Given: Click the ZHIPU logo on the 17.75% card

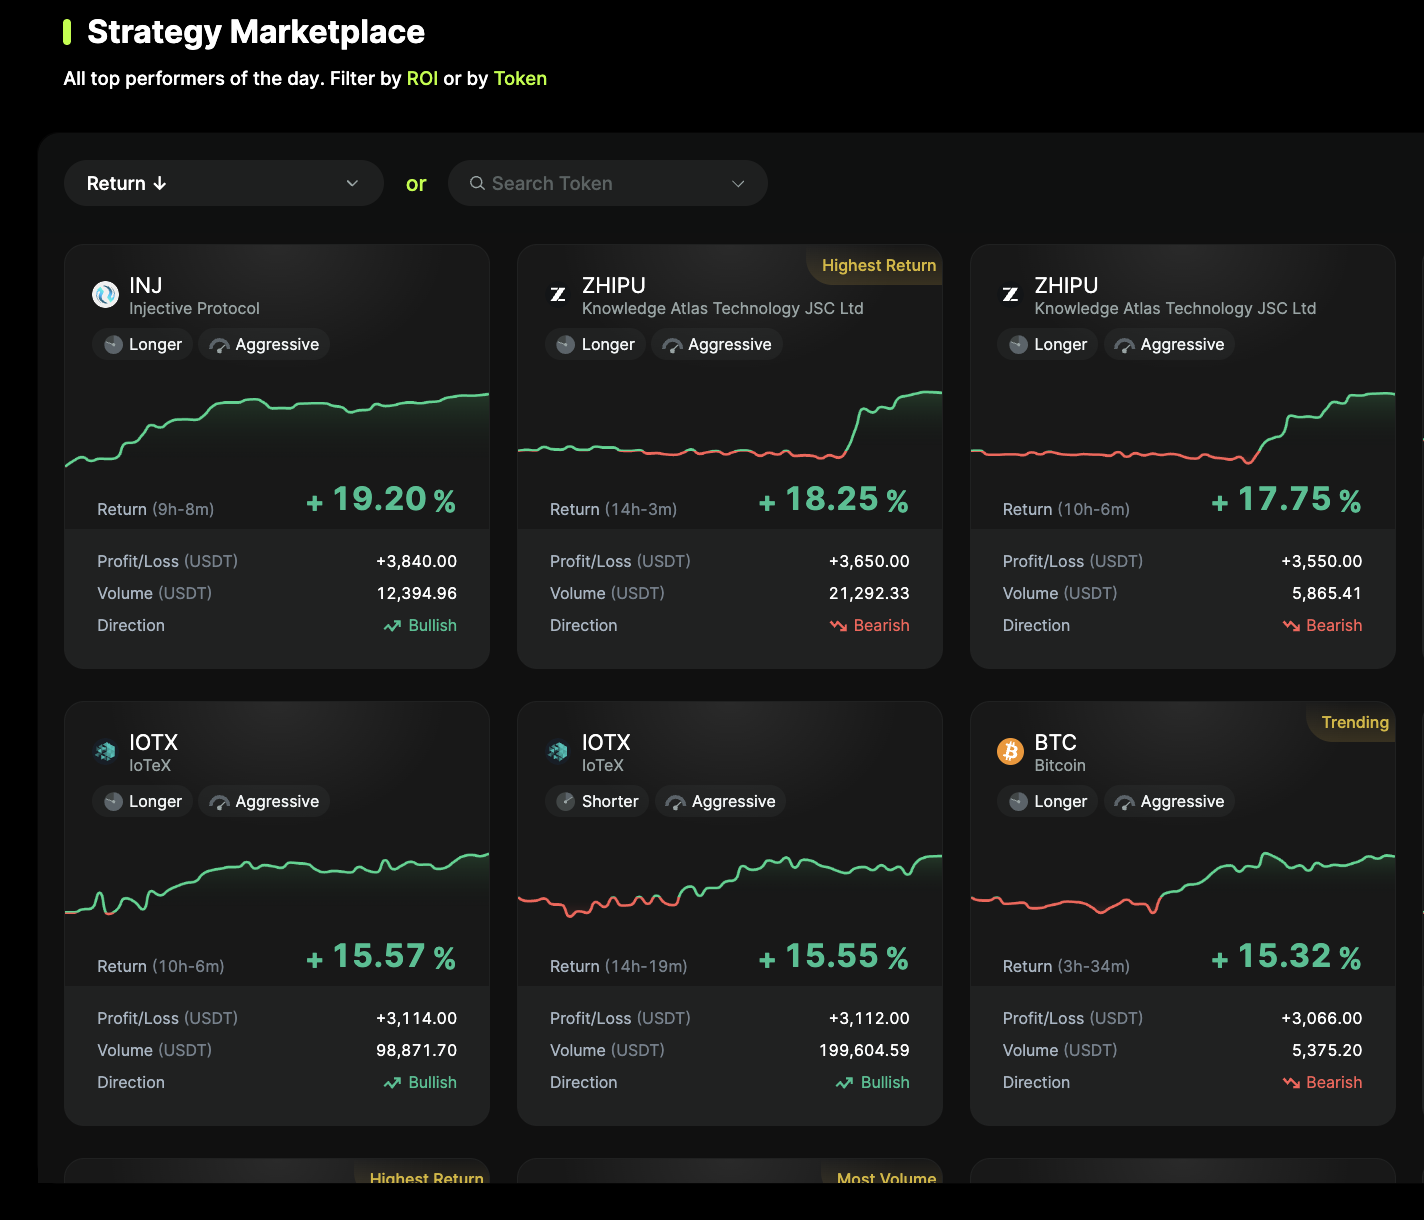Looking at the screenshot, I should (1010, 294).
